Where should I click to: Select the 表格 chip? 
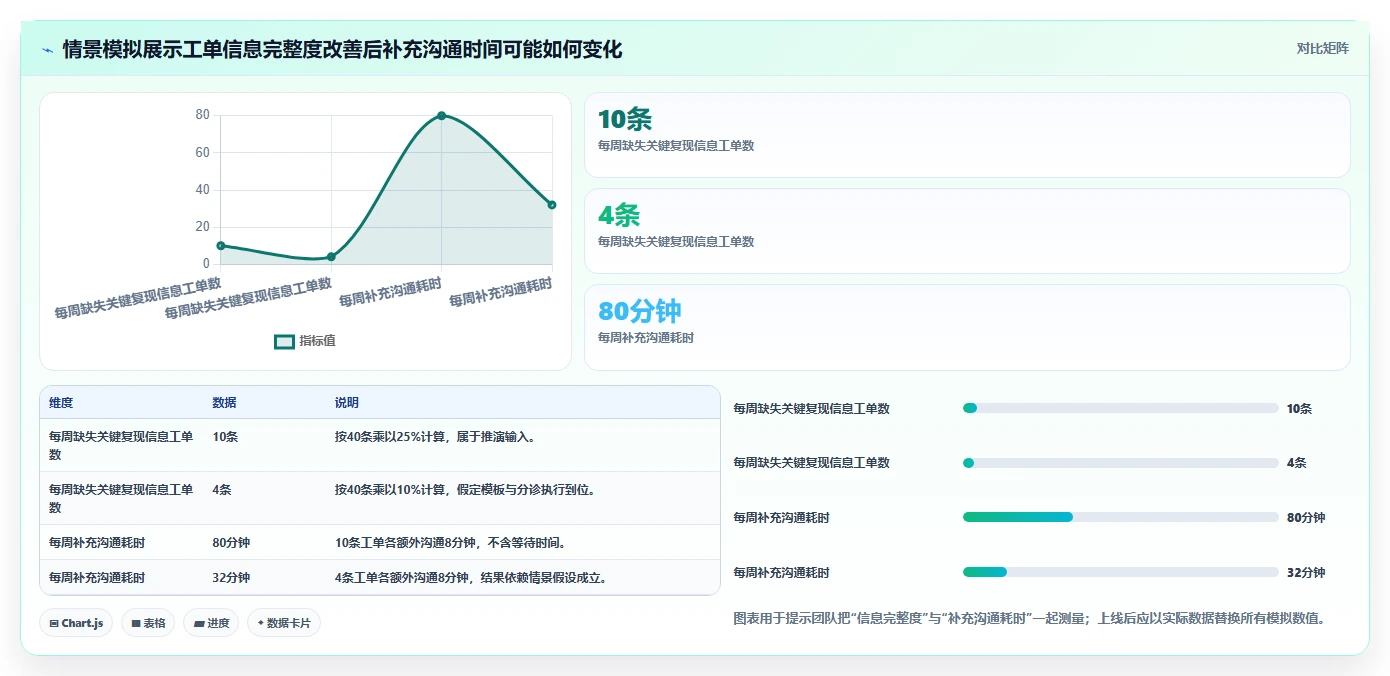(x=148, y=623)
